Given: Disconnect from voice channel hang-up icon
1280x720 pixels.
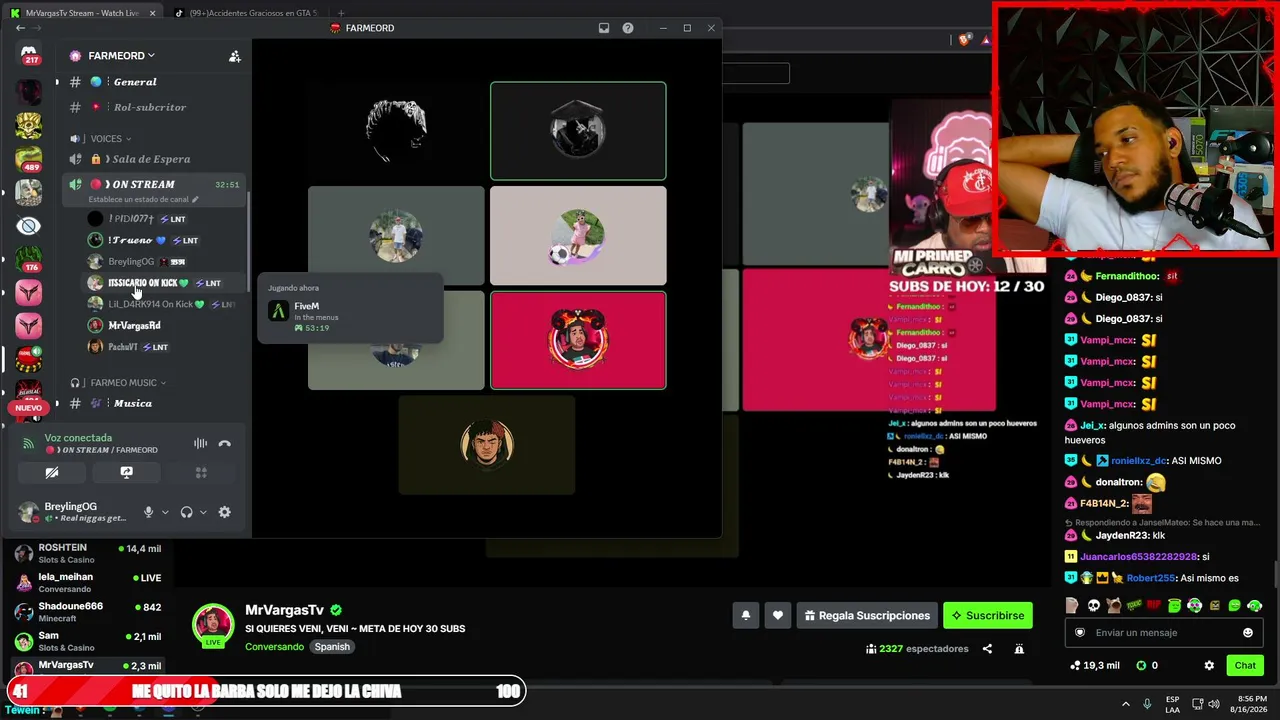Looking at the screenshot, I should point(225,444).
